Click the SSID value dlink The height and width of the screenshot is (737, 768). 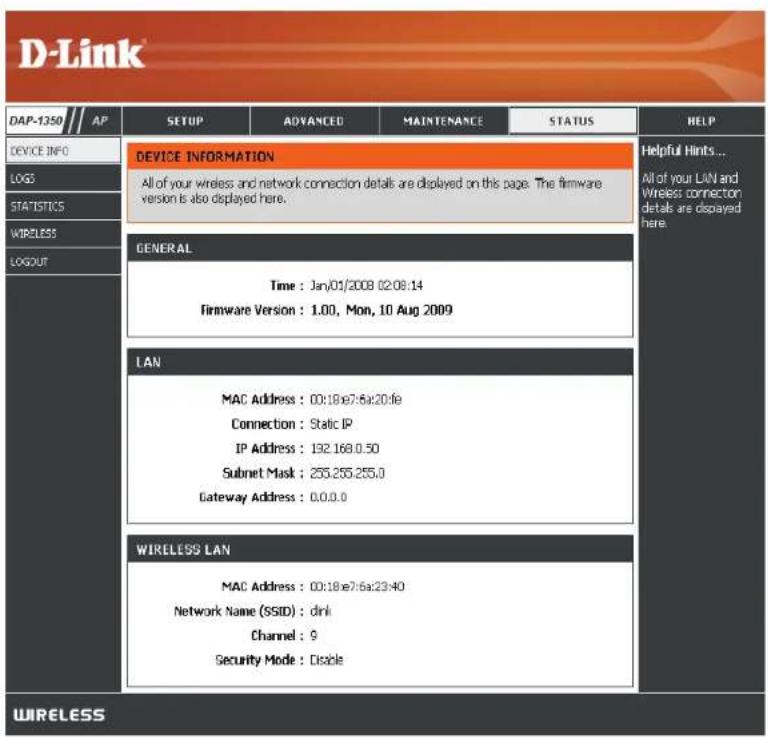coord(321,611)
